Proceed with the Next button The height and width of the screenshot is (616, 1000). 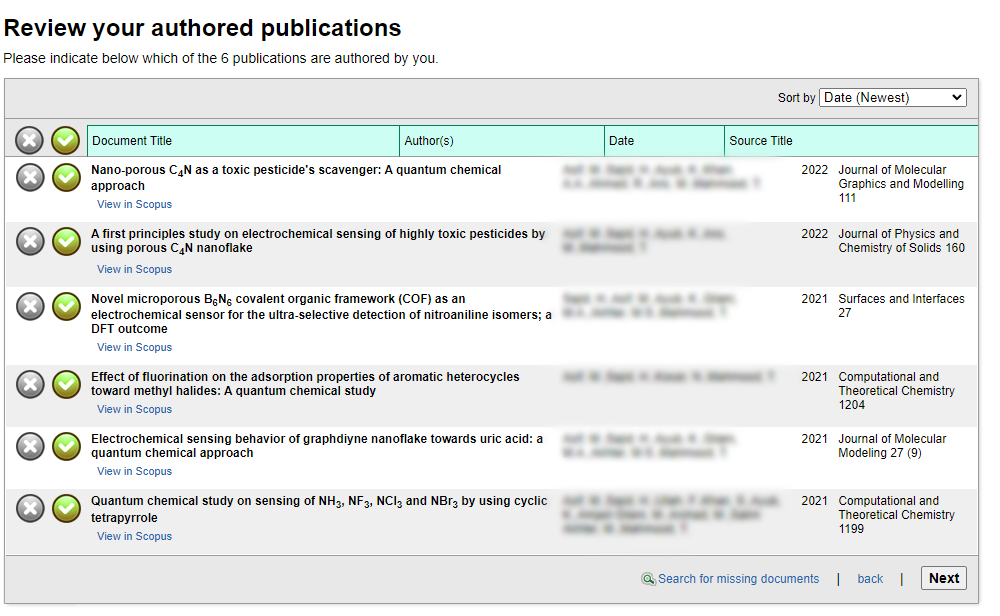click(x=944, y=578)
